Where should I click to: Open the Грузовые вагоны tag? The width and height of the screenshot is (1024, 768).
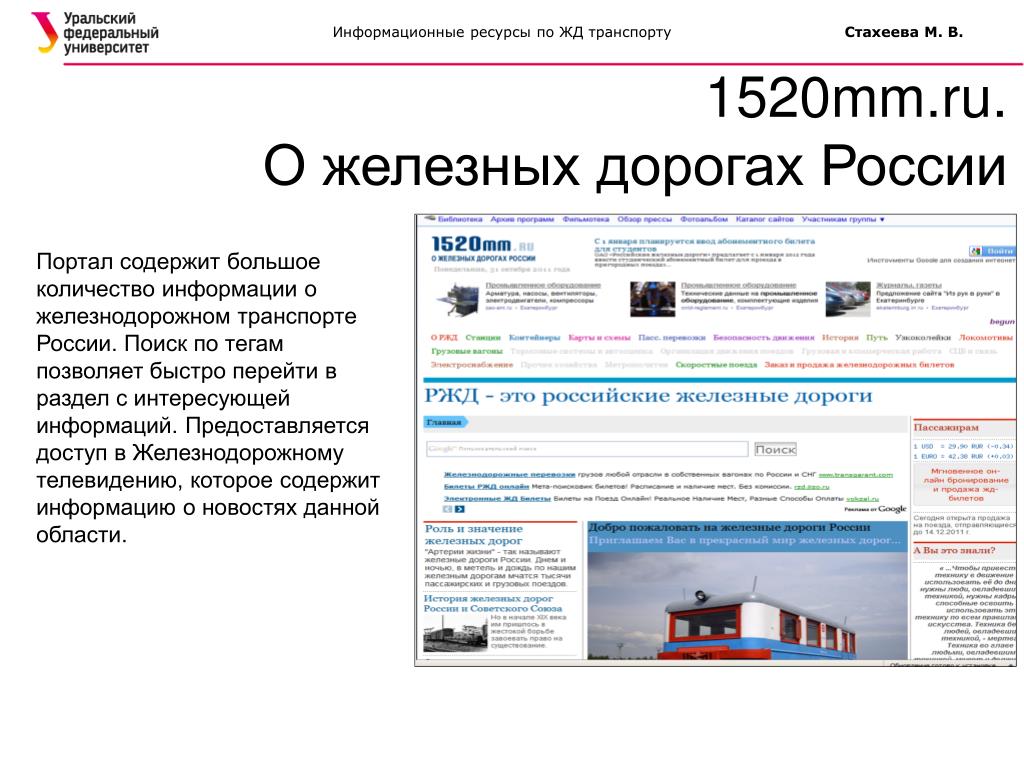click(466, 351)
